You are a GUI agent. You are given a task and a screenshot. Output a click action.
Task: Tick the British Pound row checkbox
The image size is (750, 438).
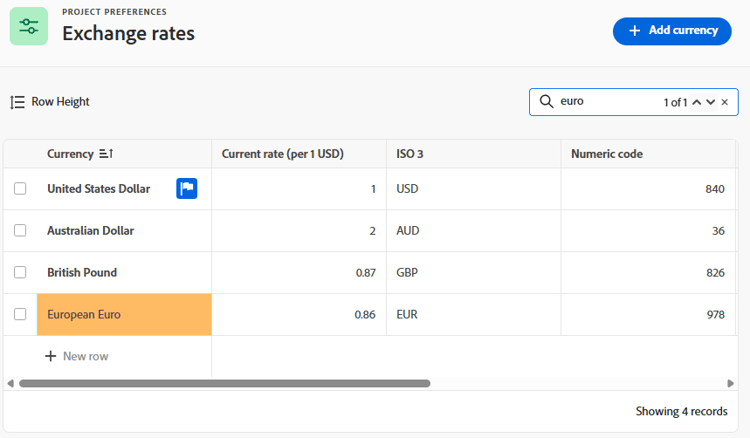[x=20, y=273]
